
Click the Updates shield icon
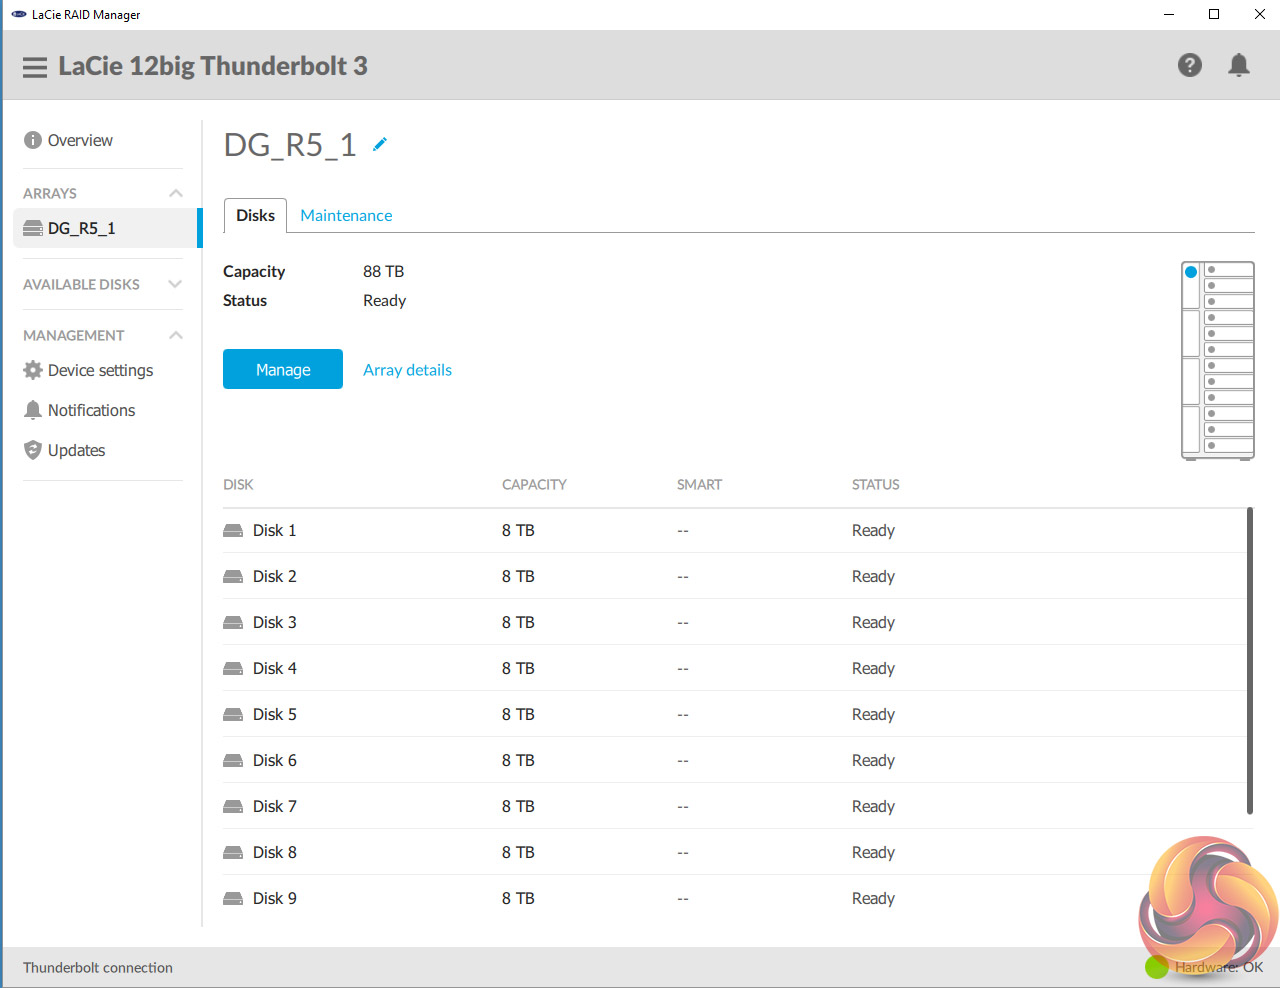(x=33, y=450)
